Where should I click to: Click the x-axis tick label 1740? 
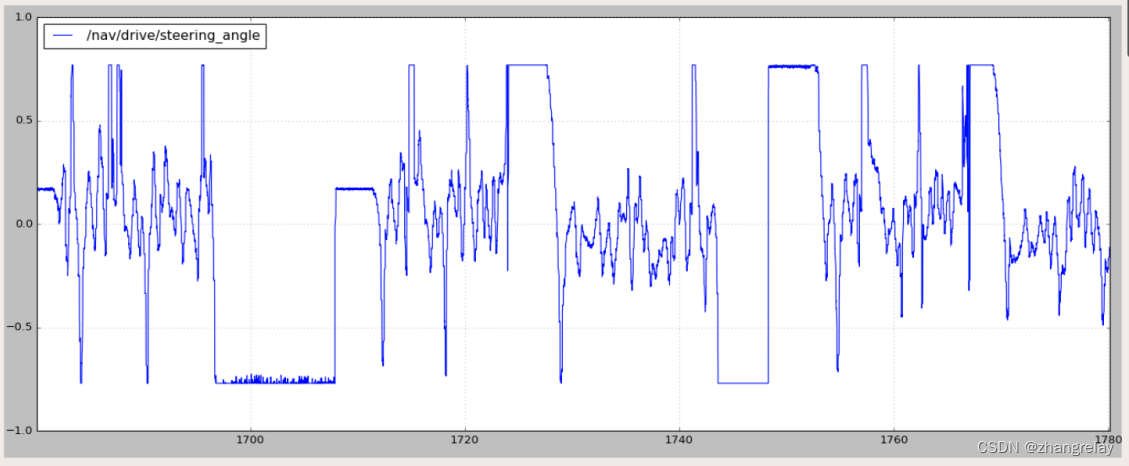pos(679,440)
